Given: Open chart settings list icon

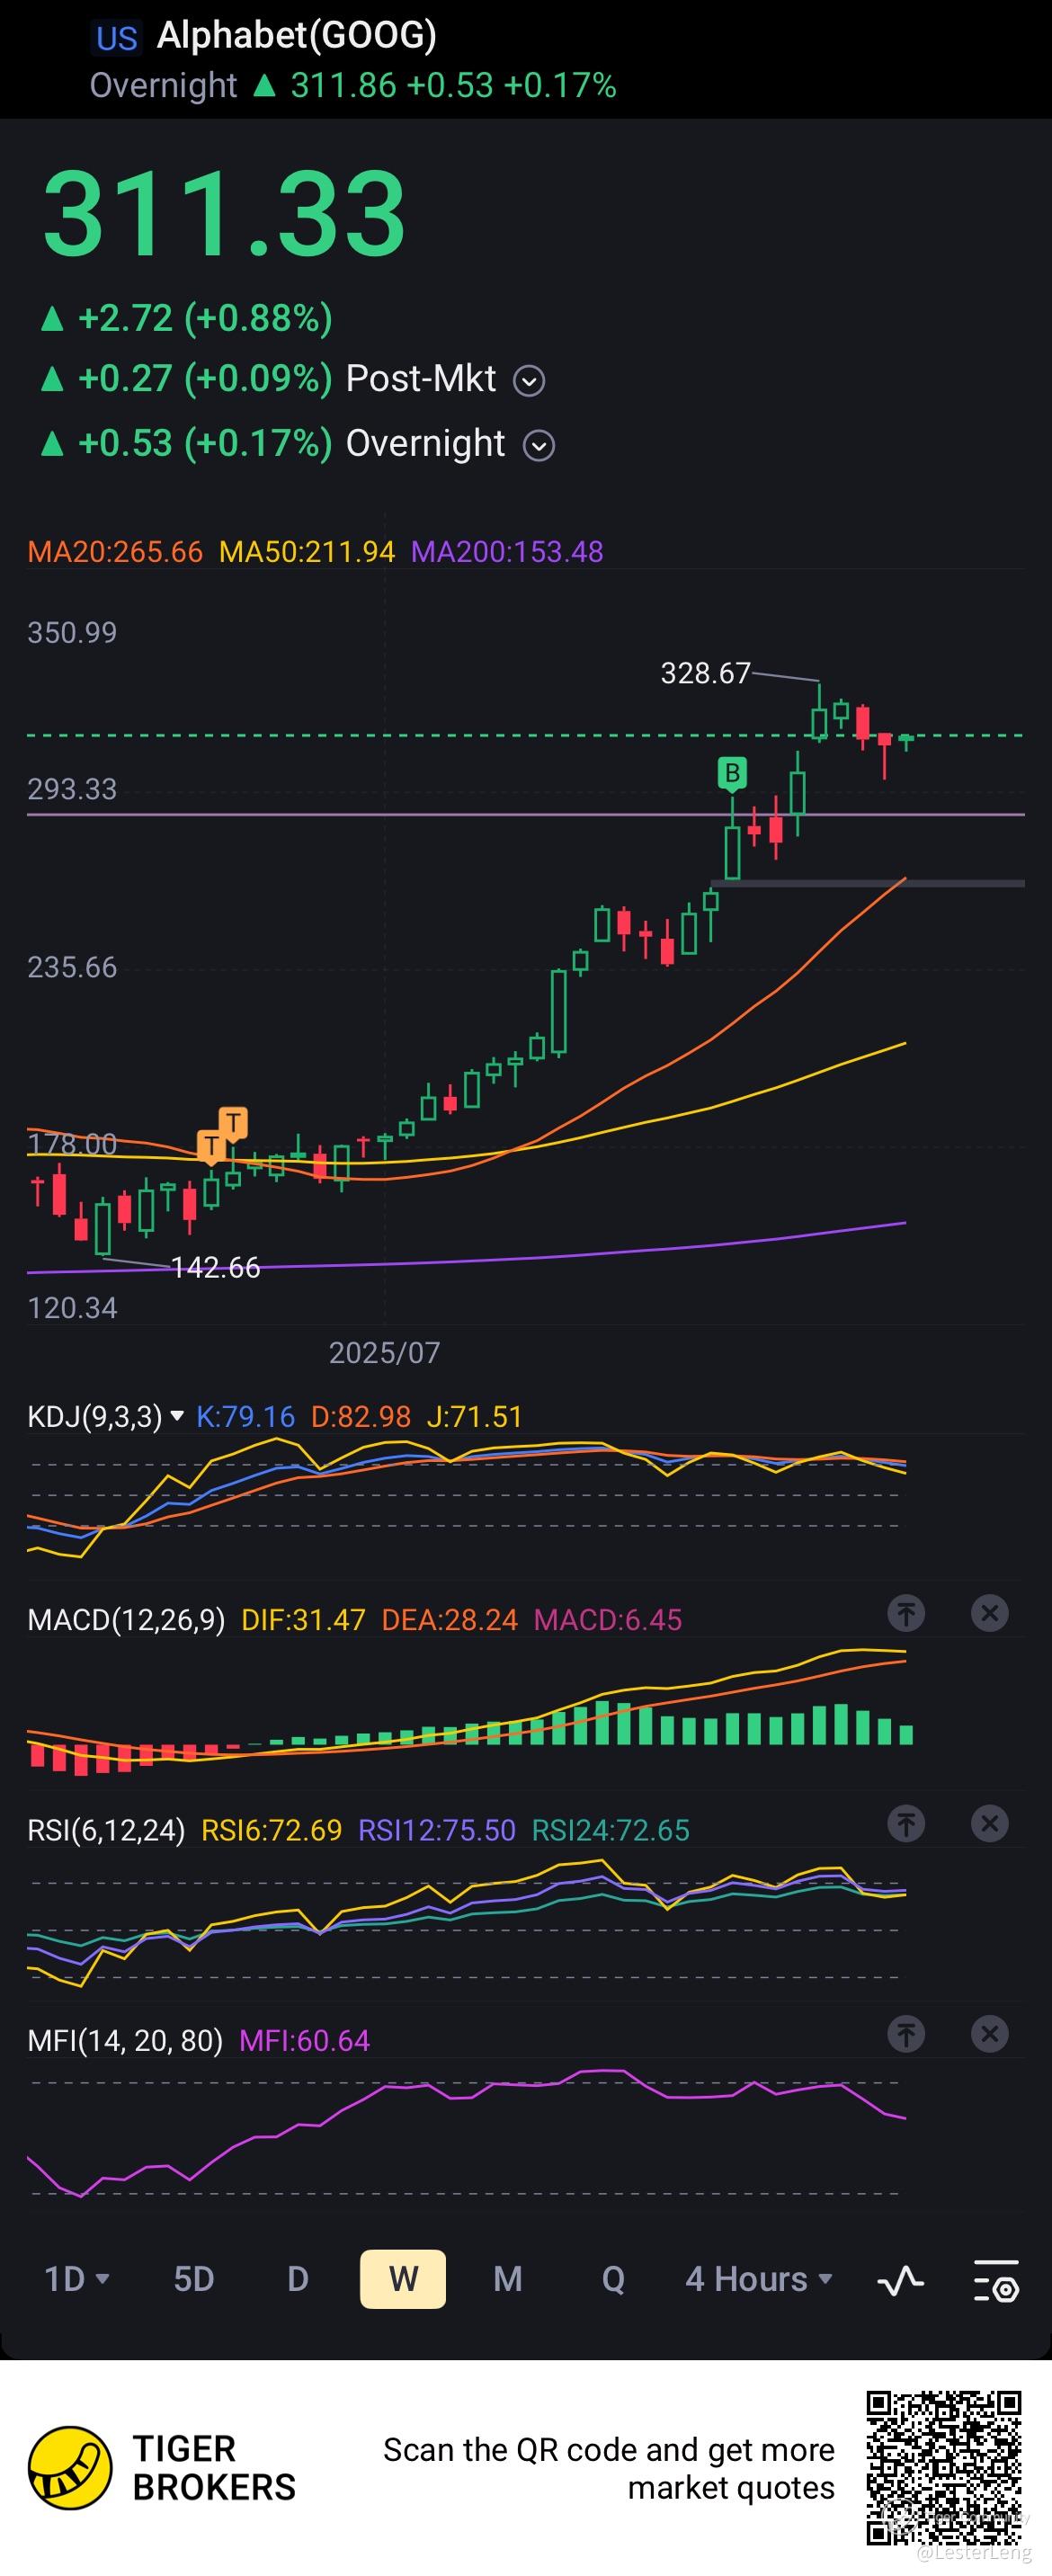Looking at the screenshot, I should click(996, 2279).
